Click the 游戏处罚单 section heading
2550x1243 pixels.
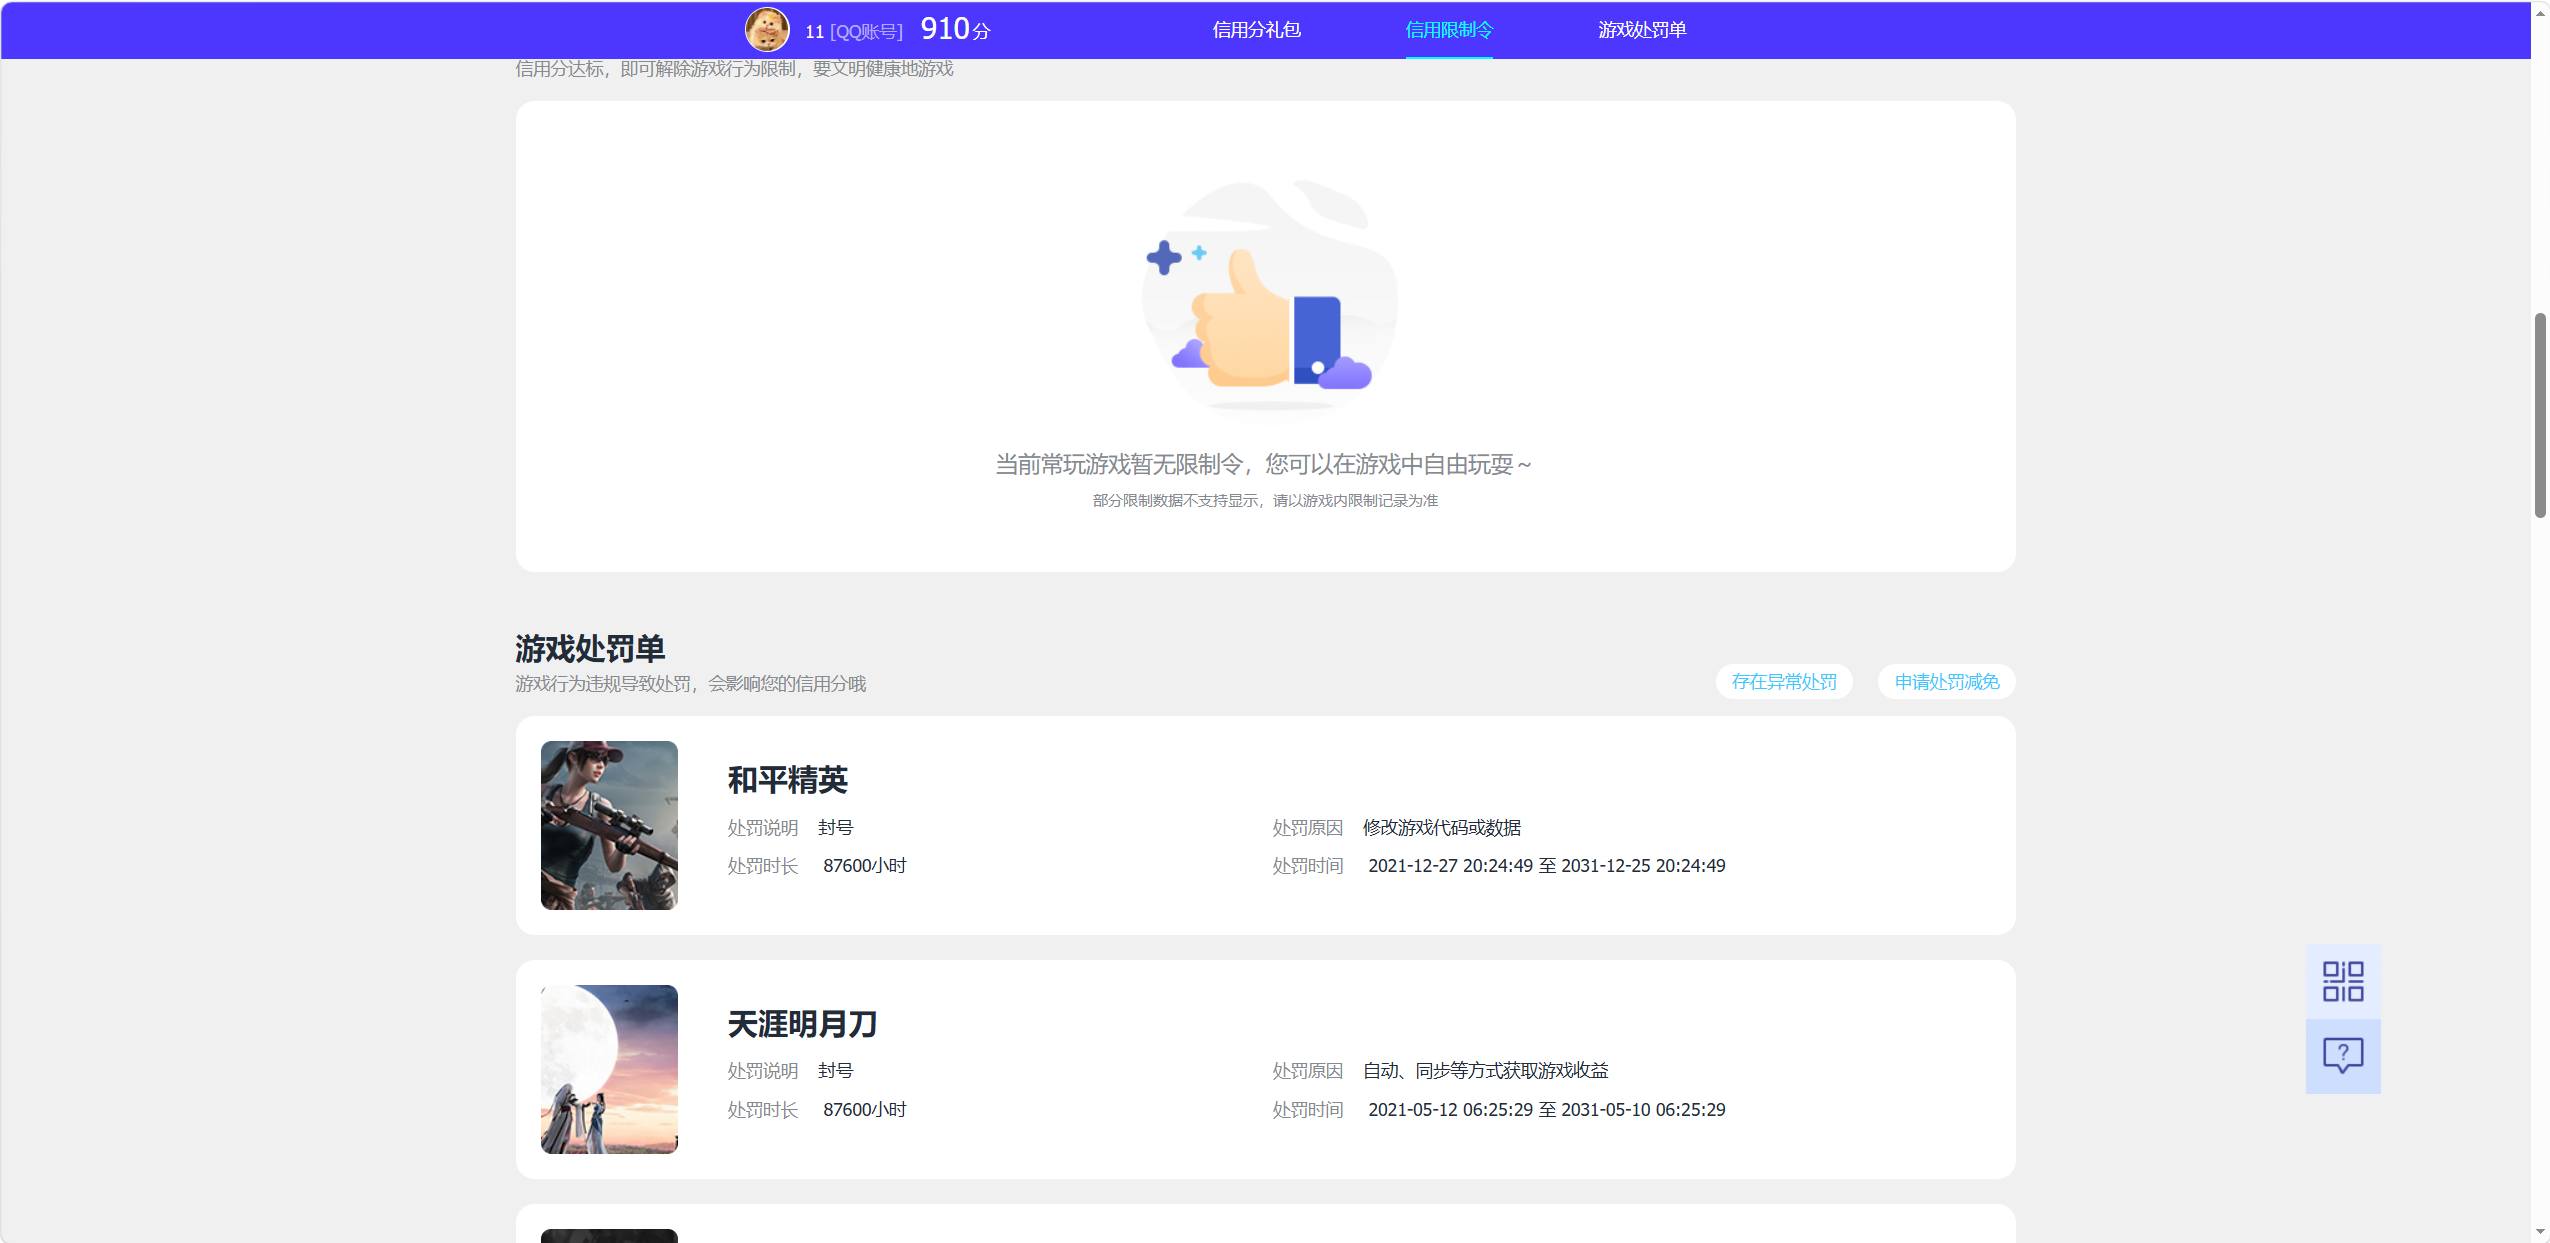coord(590,649)
